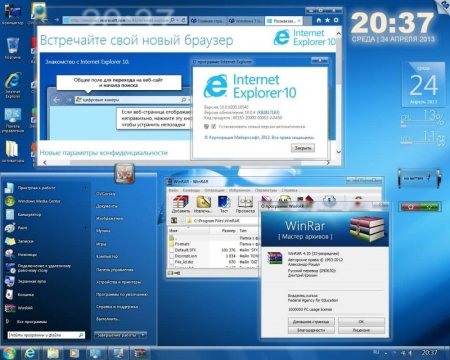
Task: Click Internet Explorer taskbar icon
Action: point(30,353)
